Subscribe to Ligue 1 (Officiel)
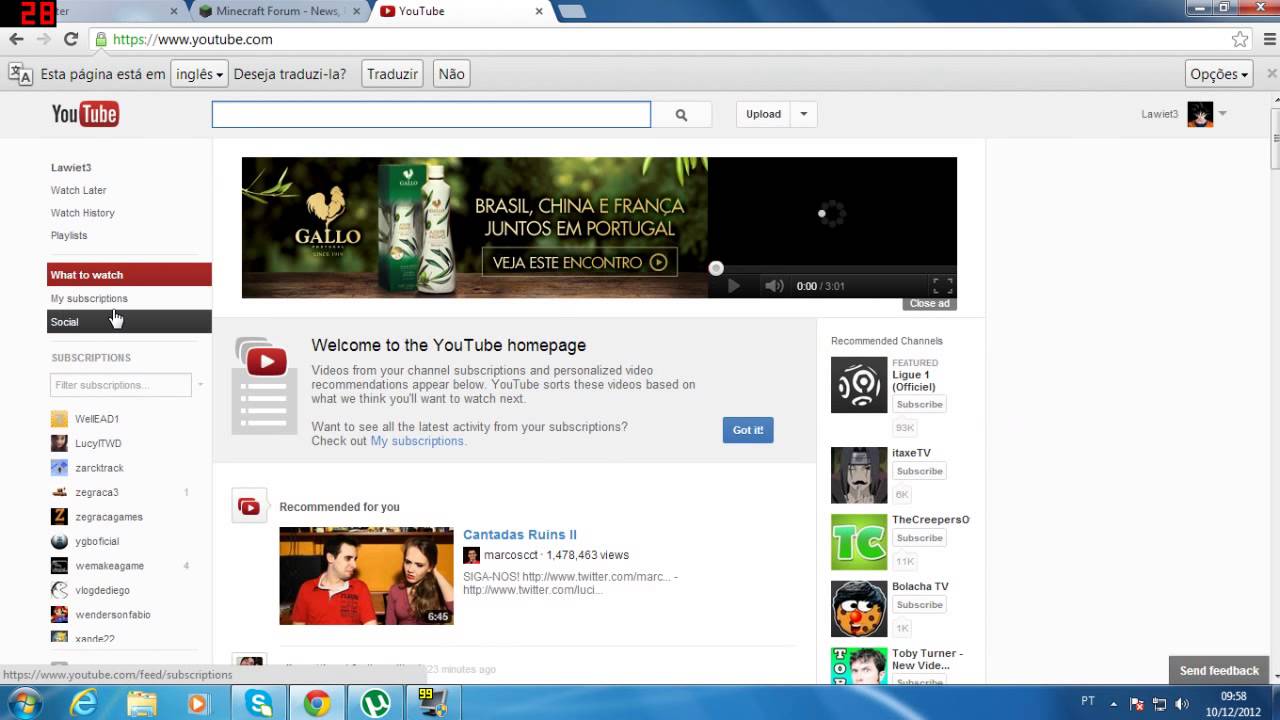Viewport: 1280px width, 720px height. coord(919,405)
